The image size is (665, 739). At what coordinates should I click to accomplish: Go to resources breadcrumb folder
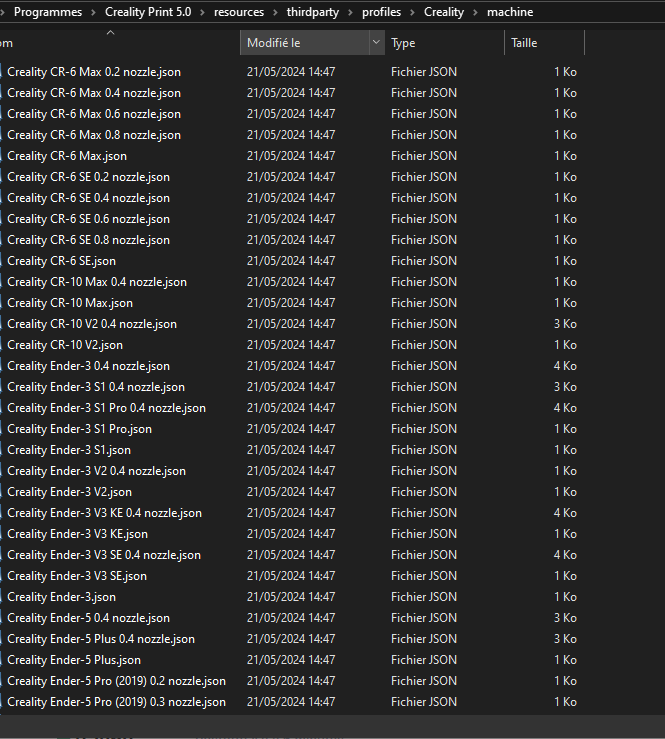click(x=239, y=12)
